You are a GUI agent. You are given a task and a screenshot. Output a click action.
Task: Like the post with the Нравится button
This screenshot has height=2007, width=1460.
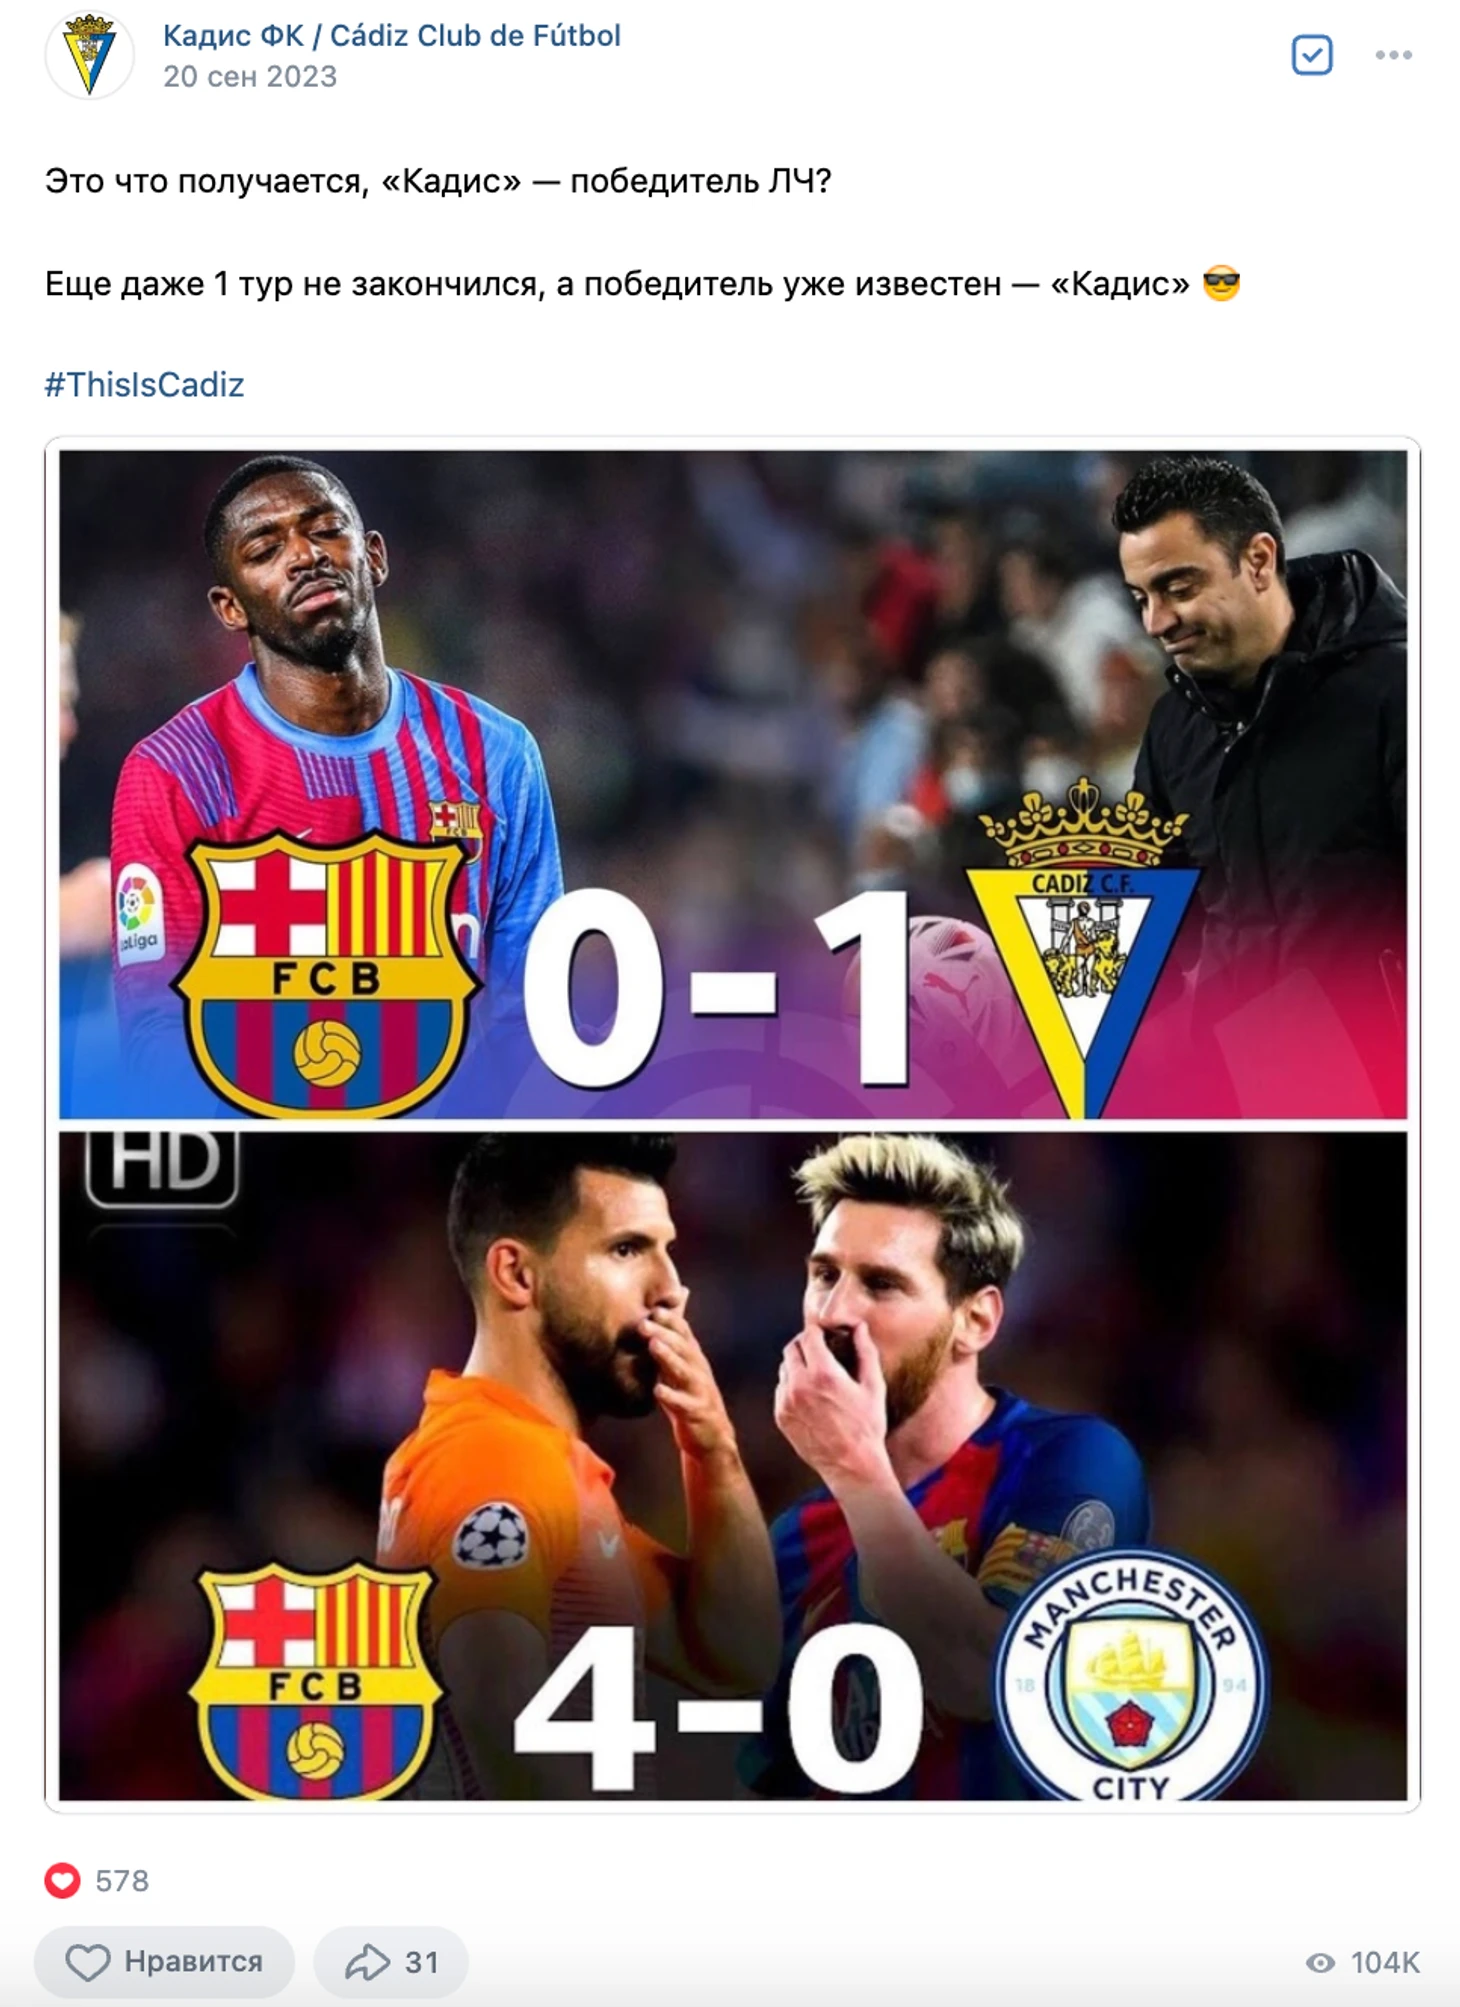click(x=164, y=1962)
